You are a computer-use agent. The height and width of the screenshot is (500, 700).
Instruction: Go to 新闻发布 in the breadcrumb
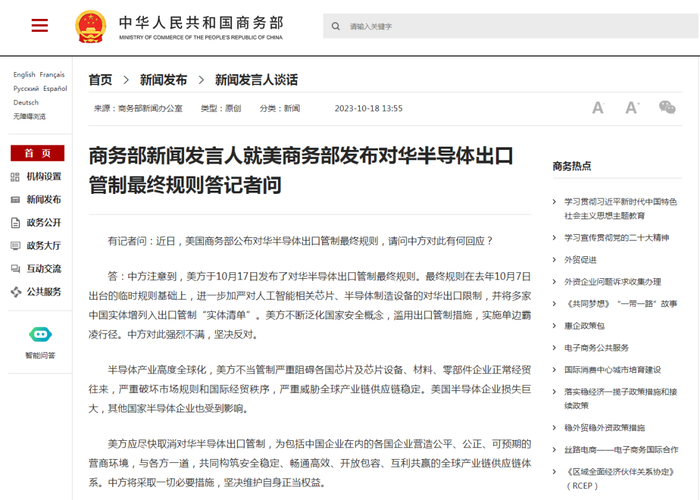click(163, 80)
